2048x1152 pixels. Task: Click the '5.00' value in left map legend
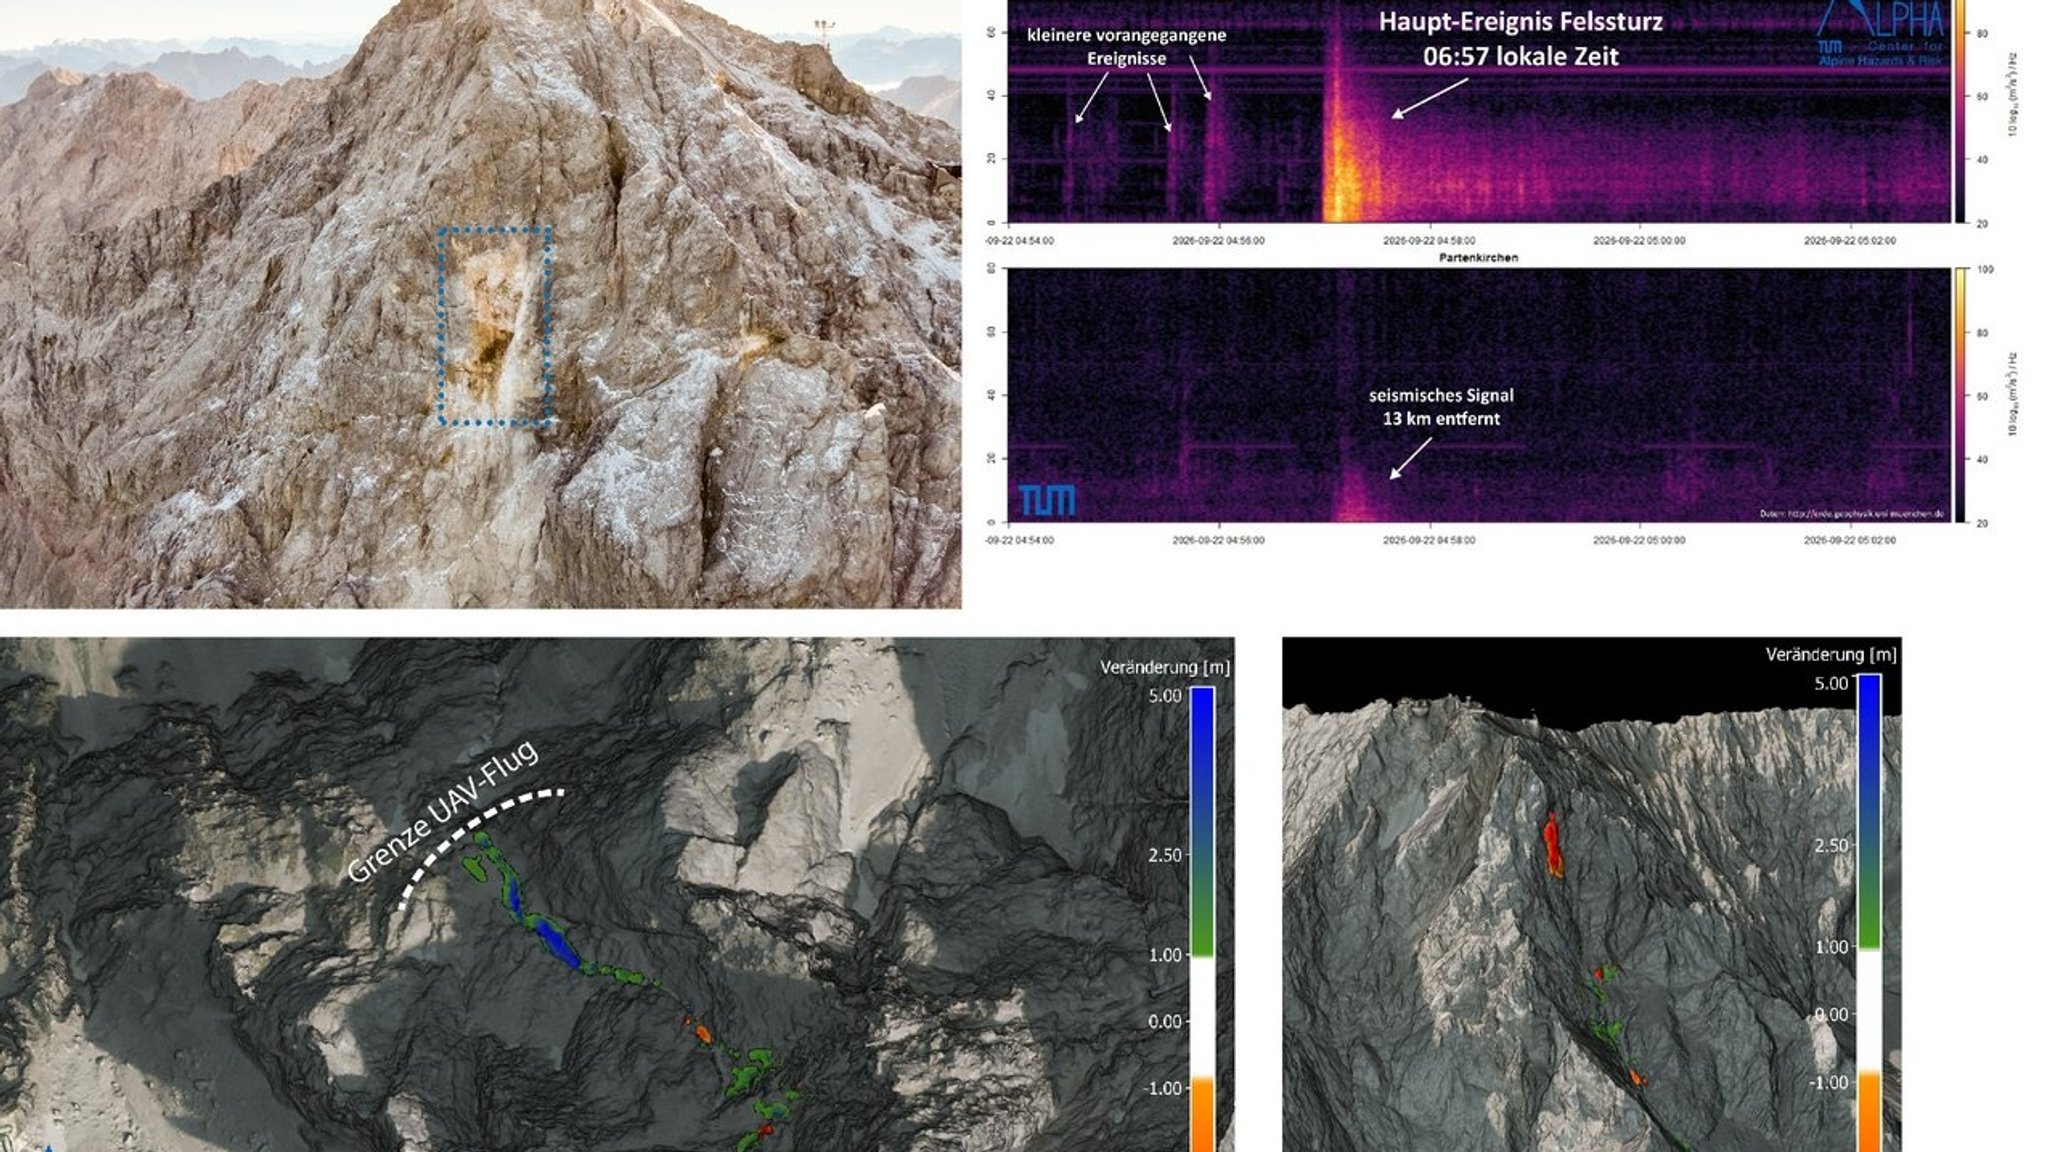[1165, 695]
